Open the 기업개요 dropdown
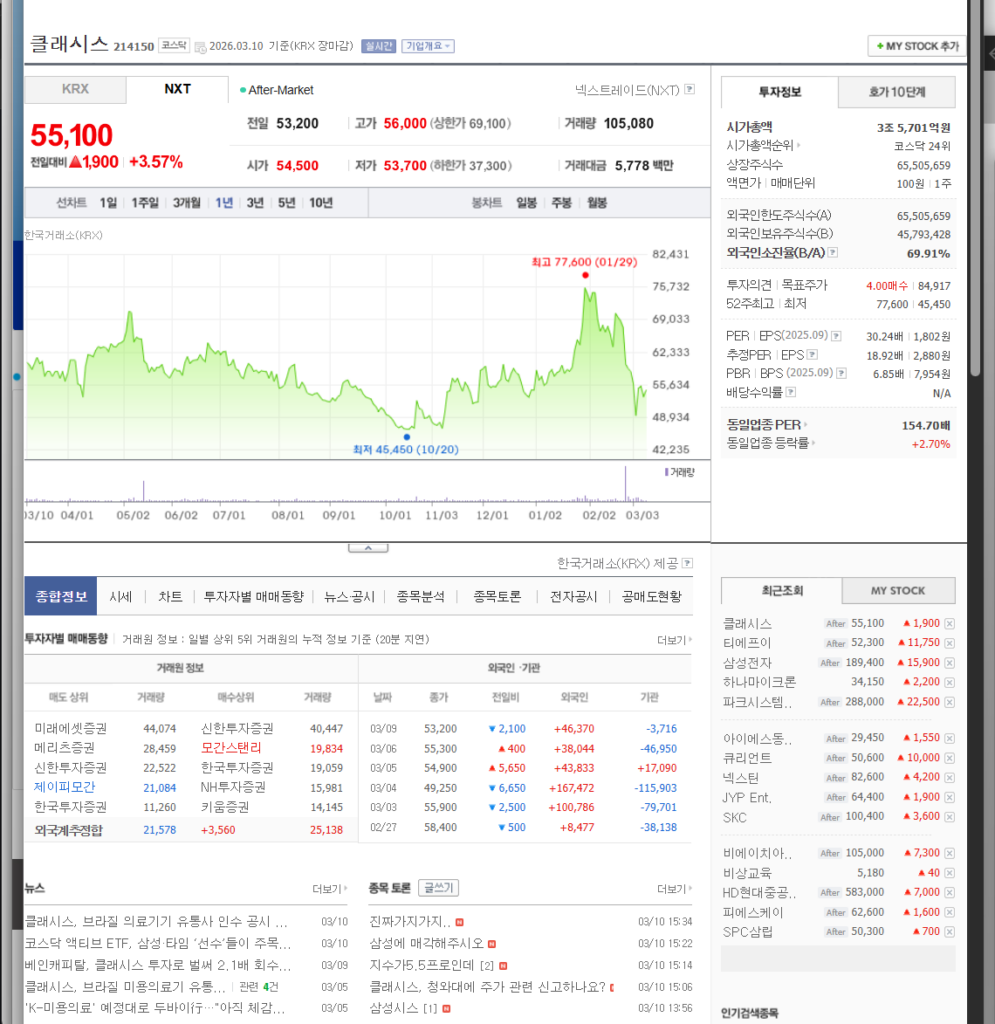The height and width of the screenshot is (1024, 995). click(x=428, y=46)
